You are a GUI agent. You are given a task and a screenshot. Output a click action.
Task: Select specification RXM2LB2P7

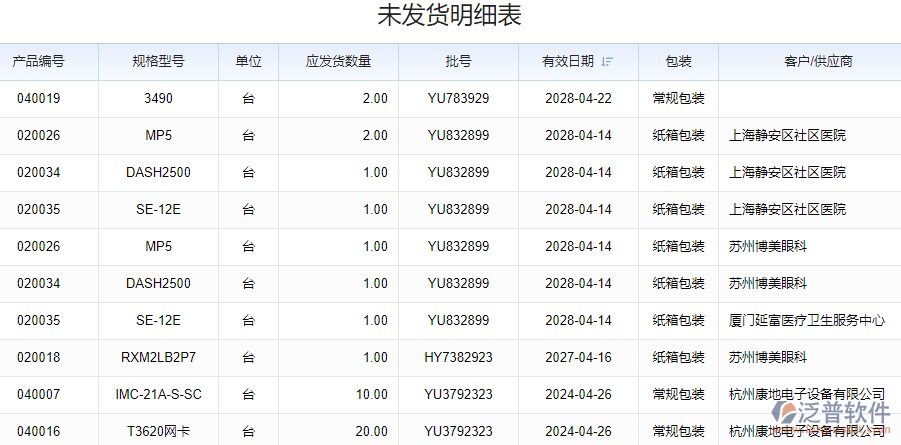[x=159, y=358]
